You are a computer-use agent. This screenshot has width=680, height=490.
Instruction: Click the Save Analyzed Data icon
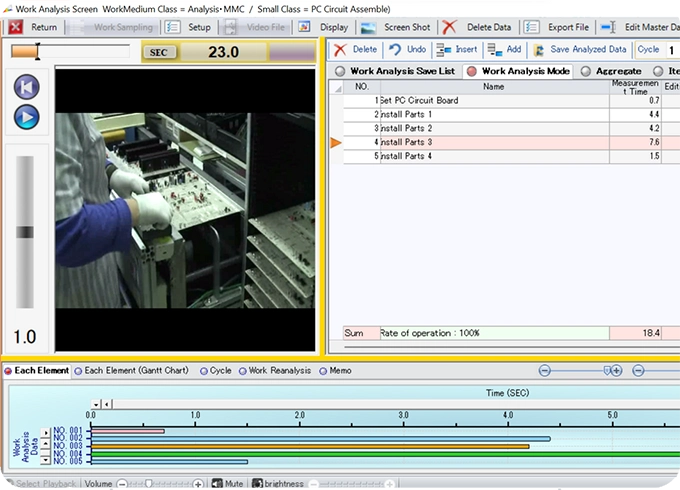[539, 50]
